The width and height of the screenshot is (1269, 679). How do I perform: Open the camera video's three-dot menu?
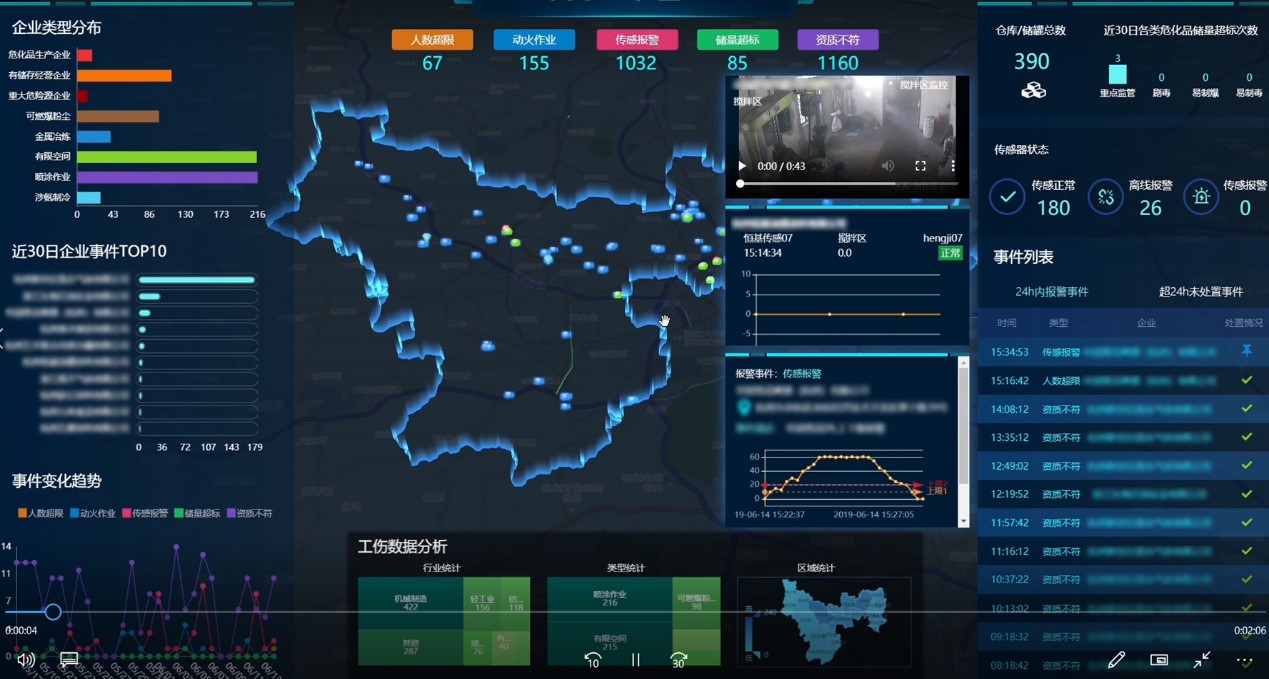[x=952, y=166]
